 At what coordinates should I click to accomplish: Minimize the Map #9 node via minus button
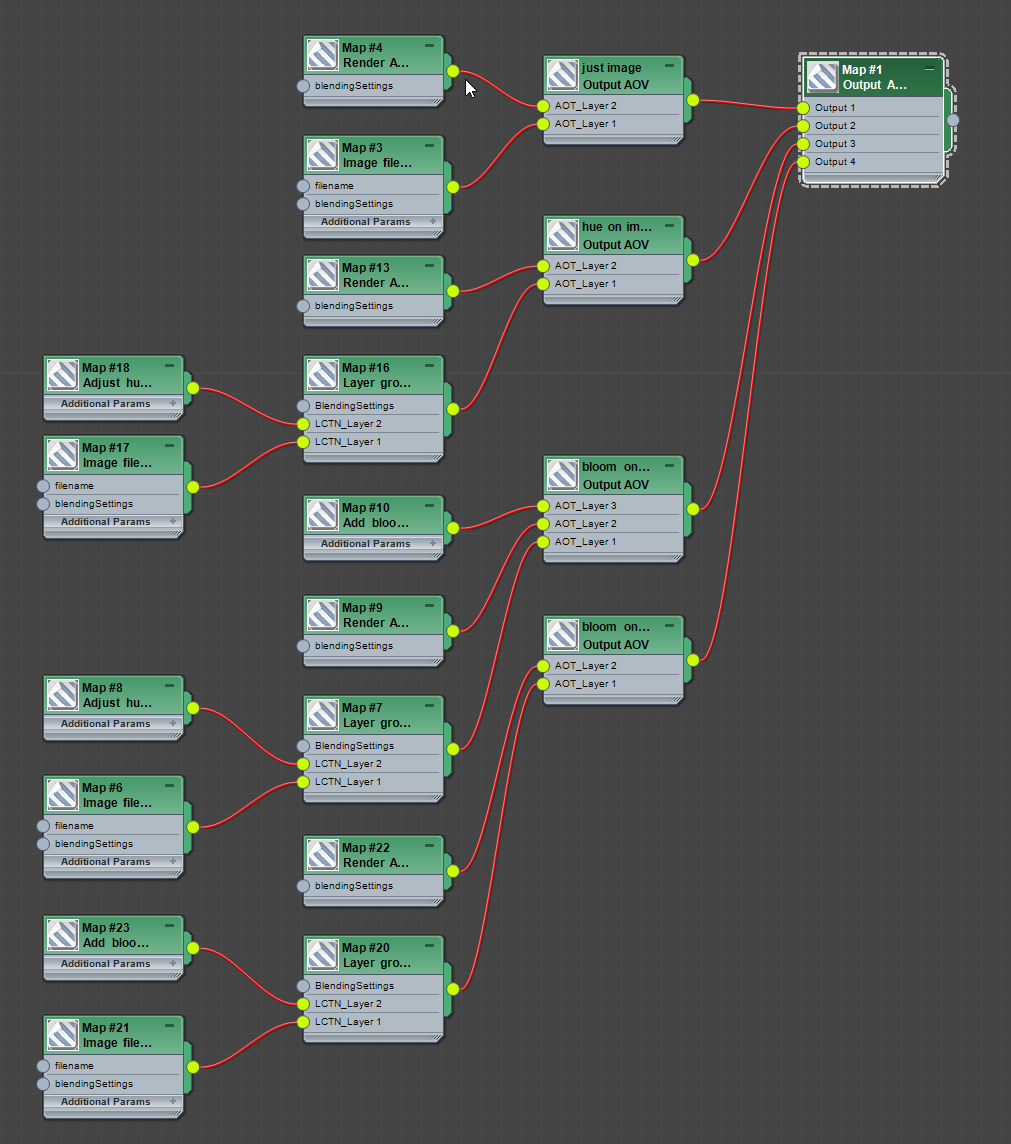click(x=430, y=606)
